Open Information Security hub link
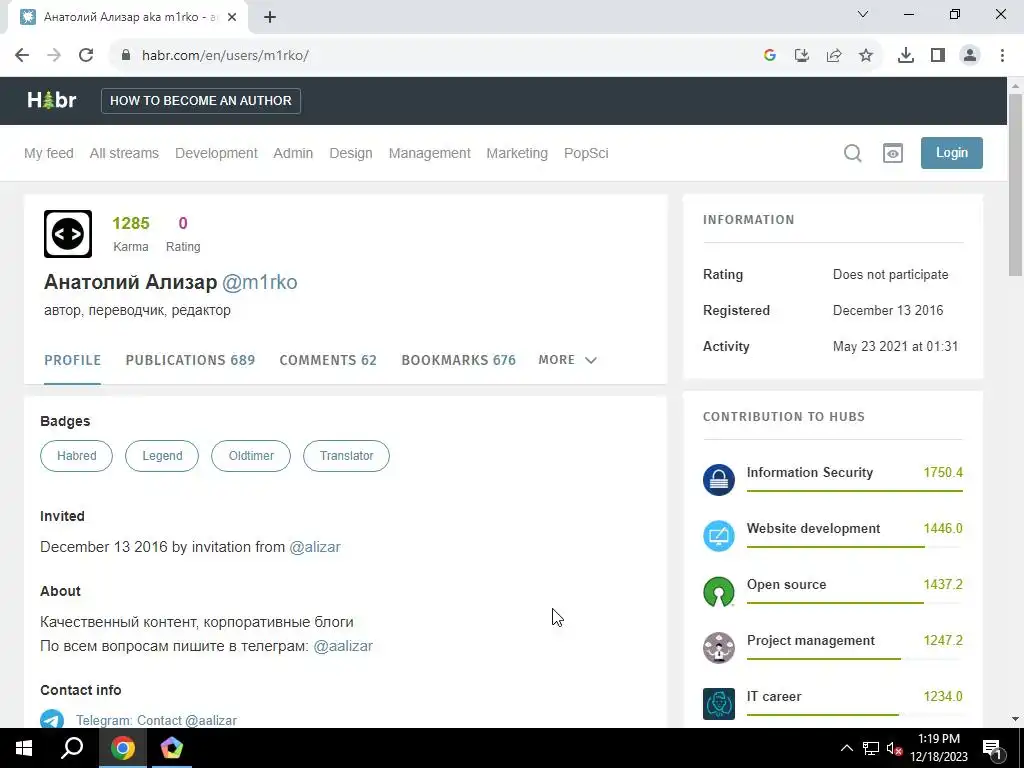The height and width of the screenshot is (768, 1024). (x=810, y=472)
